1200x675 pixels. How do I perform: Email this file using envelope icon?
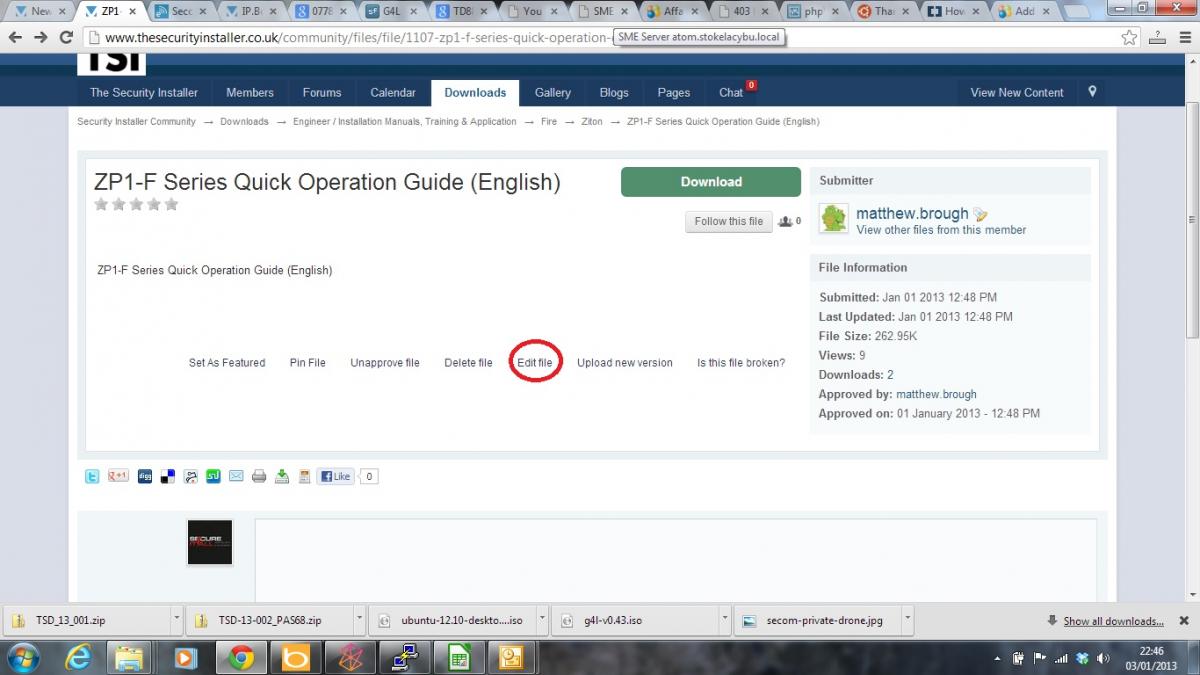pos(236,477)
